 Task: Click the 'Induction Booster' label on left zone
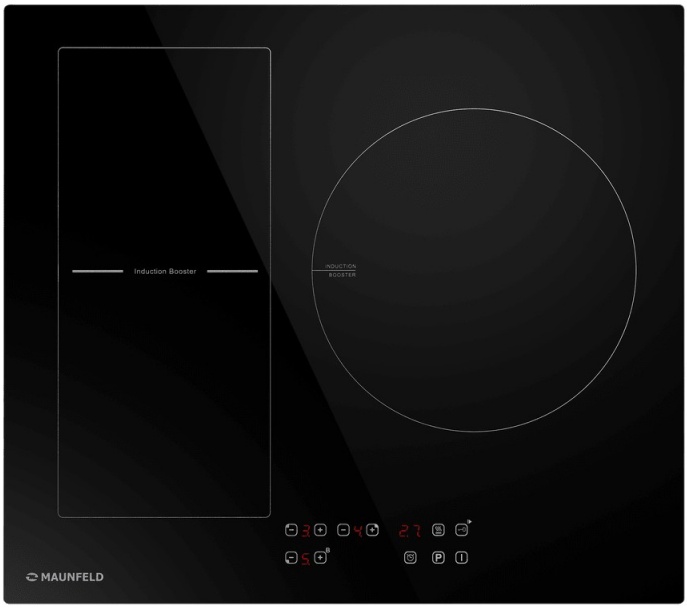(165, 271)
